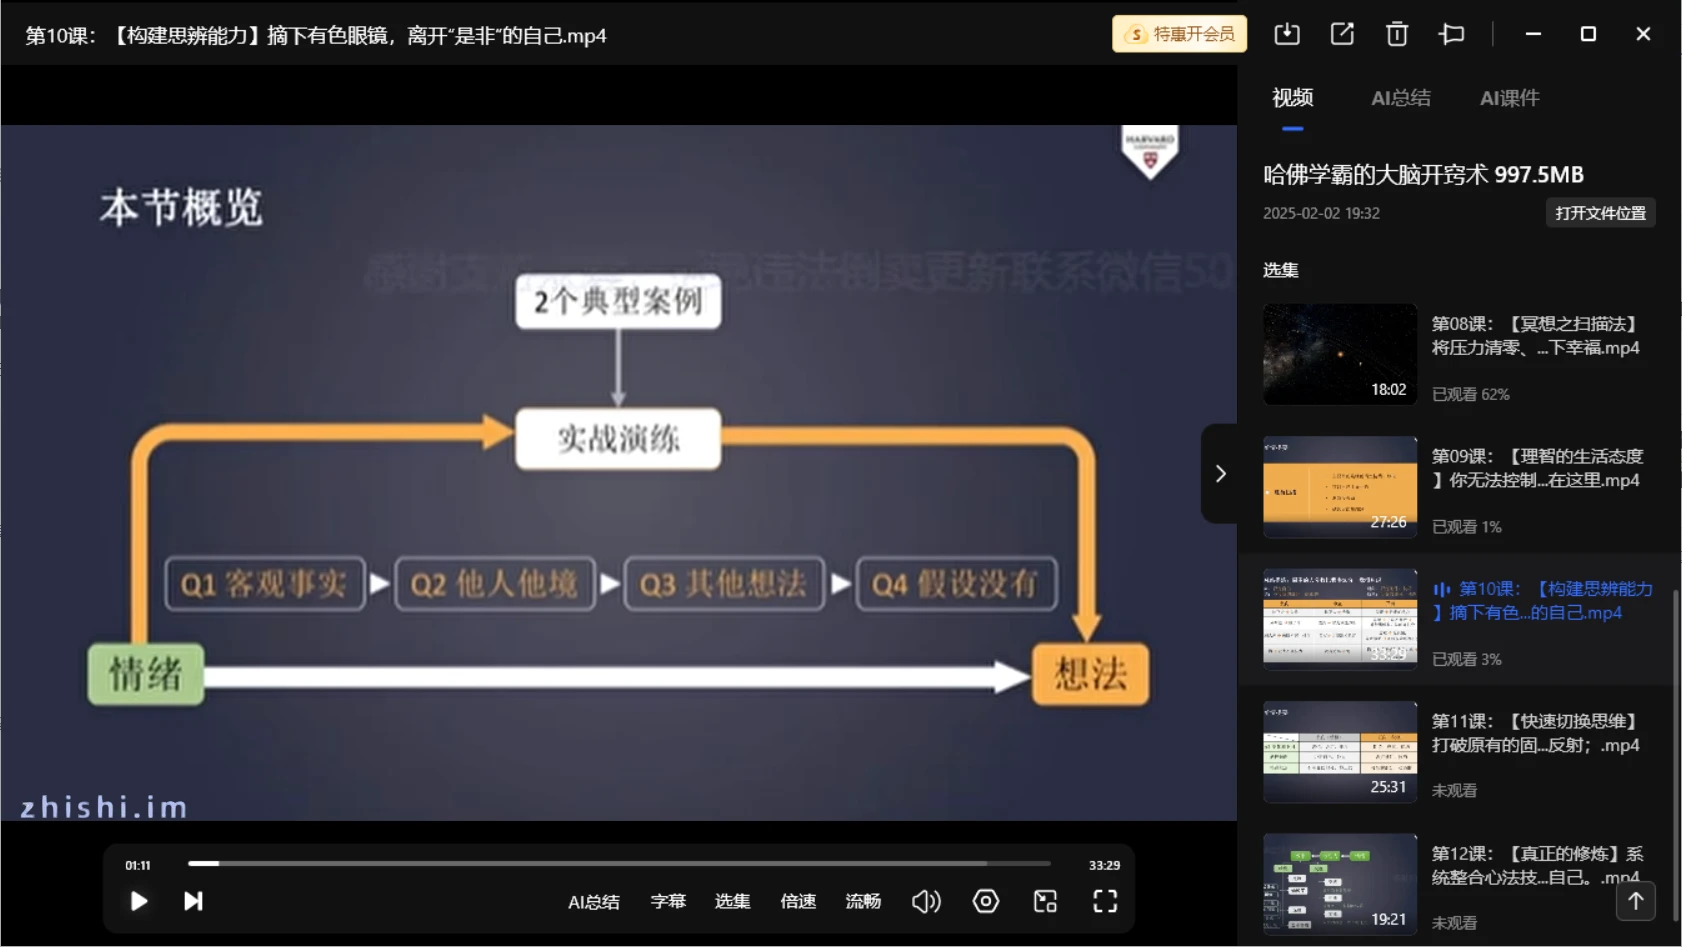The image size is (1682, 947).
Task: Click the 01:11 elapsed time label
Action: (138, 865)
